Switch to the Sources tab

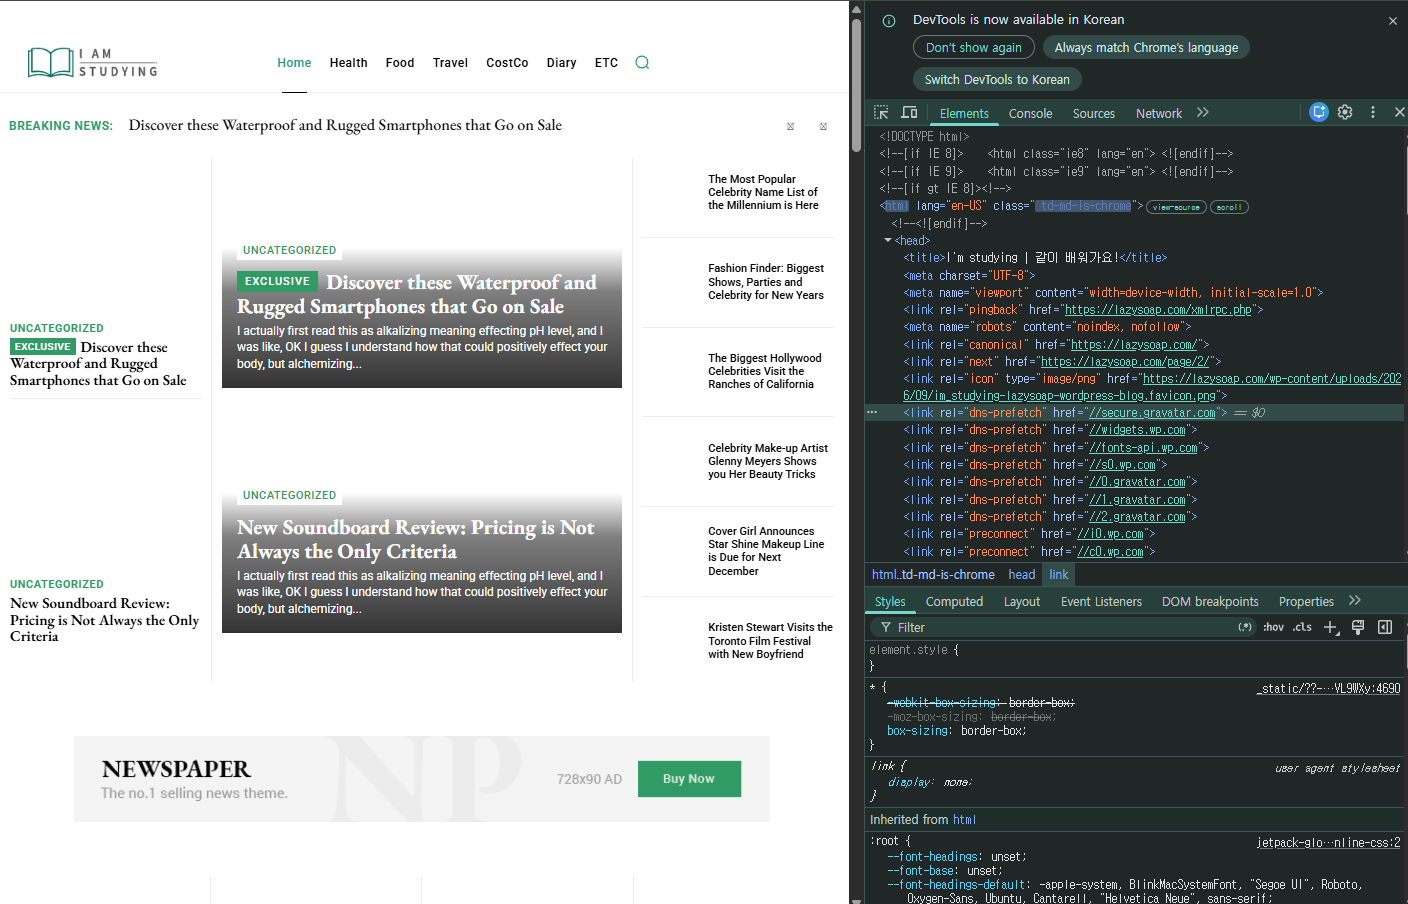pos(1094,114)
